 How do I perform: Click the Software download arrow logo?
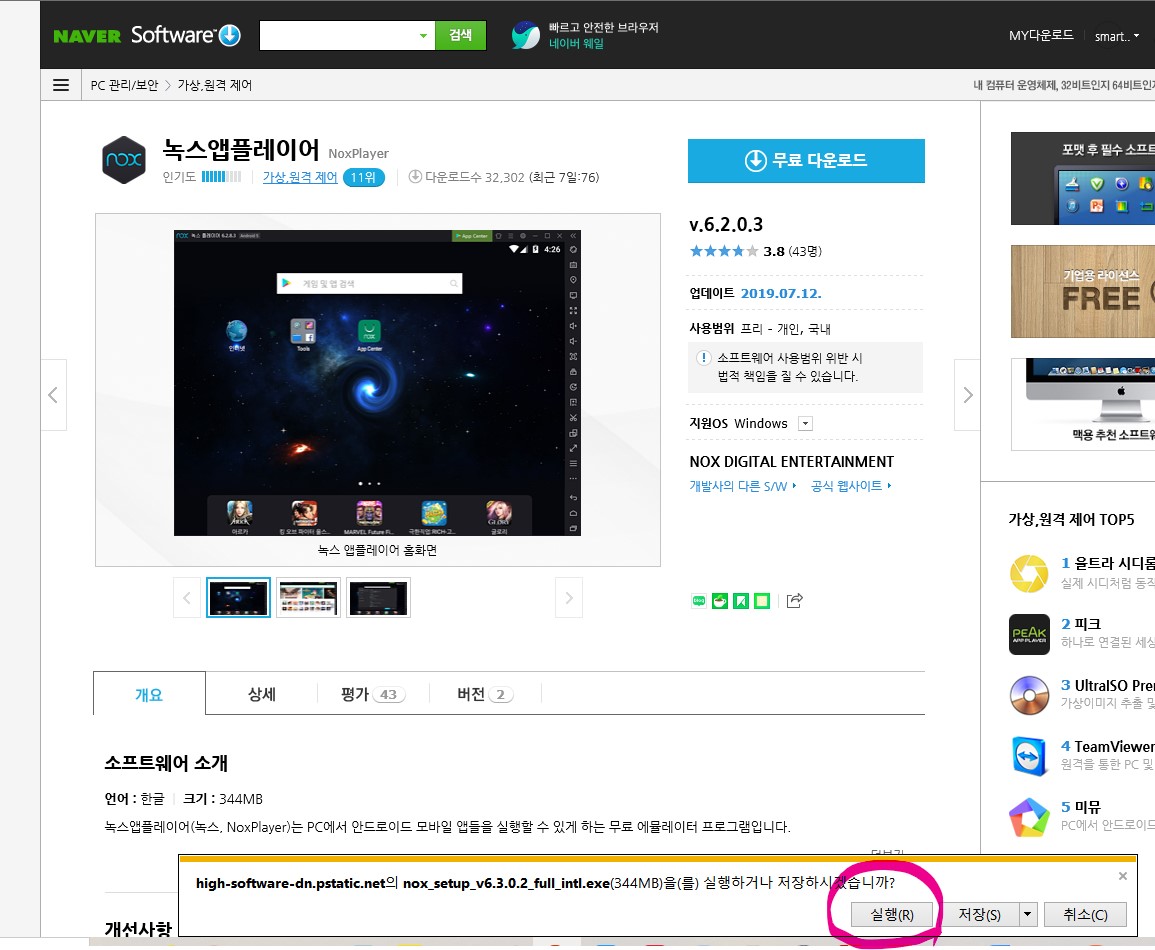pos(230,35)
